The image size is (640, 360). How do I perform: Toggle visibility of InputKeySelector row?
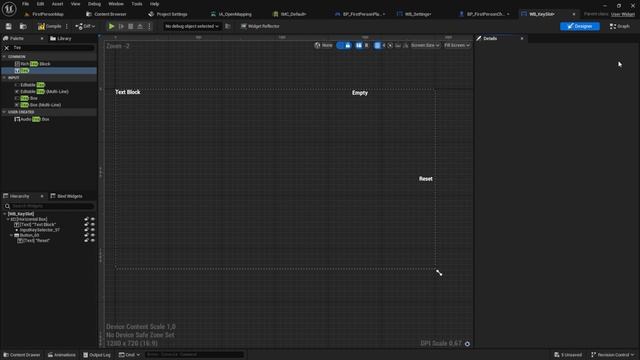coord(93,230)
